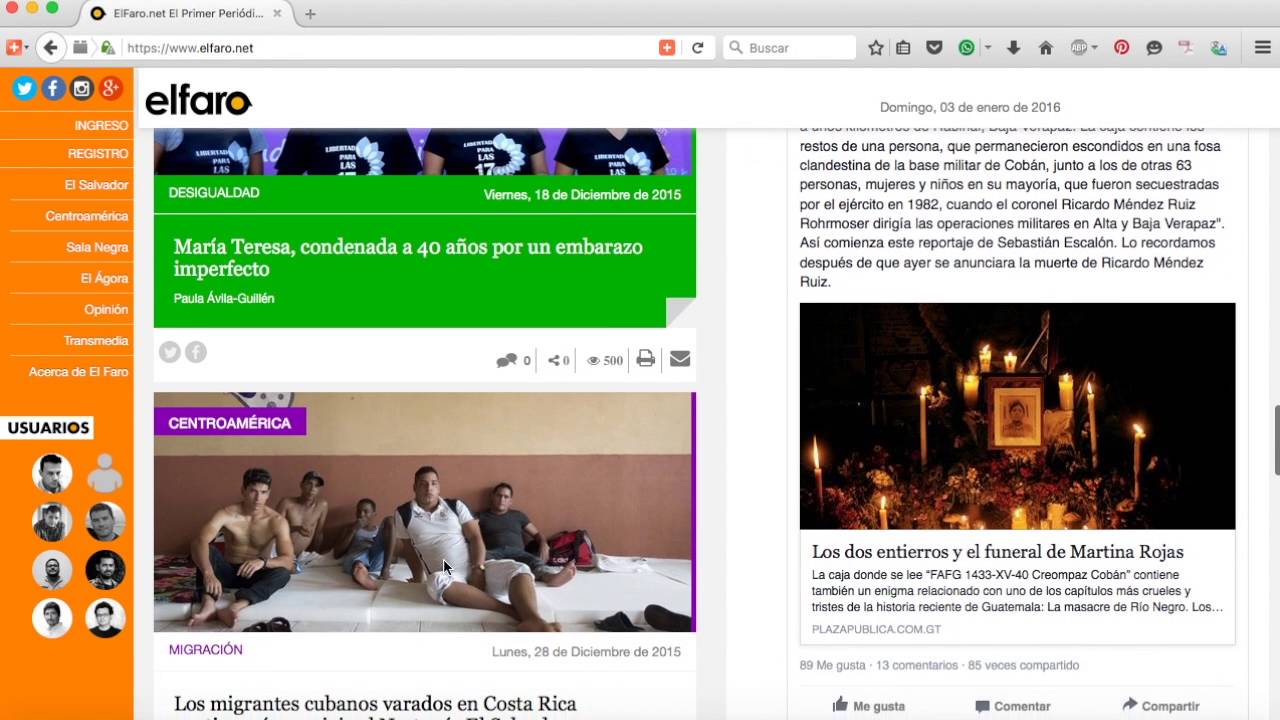1280x720 pixels.
Task: Open El Faro's Twitter page in sidebar
Action: click(x=24, y=88)
